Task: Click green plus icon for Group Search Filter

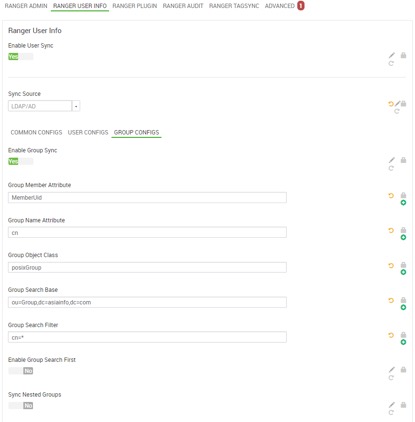Action: (403, 342)
